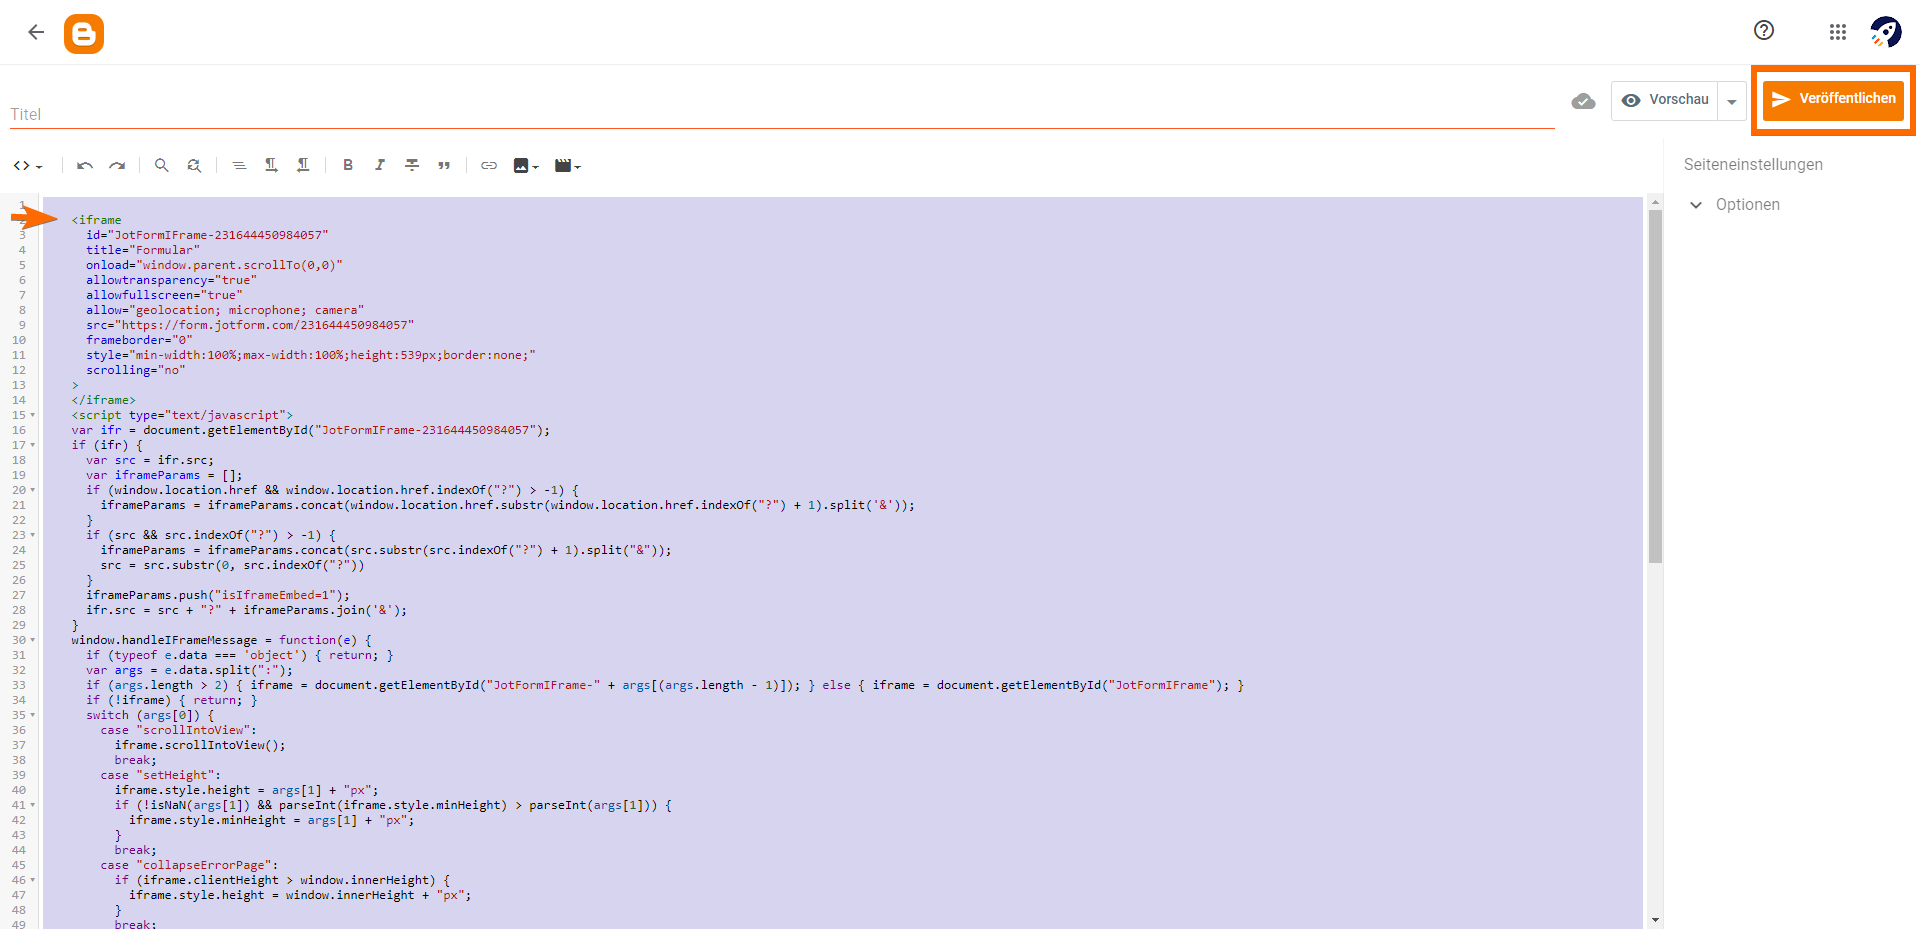Click the text case "setHeight":

[x=161, y=775]
